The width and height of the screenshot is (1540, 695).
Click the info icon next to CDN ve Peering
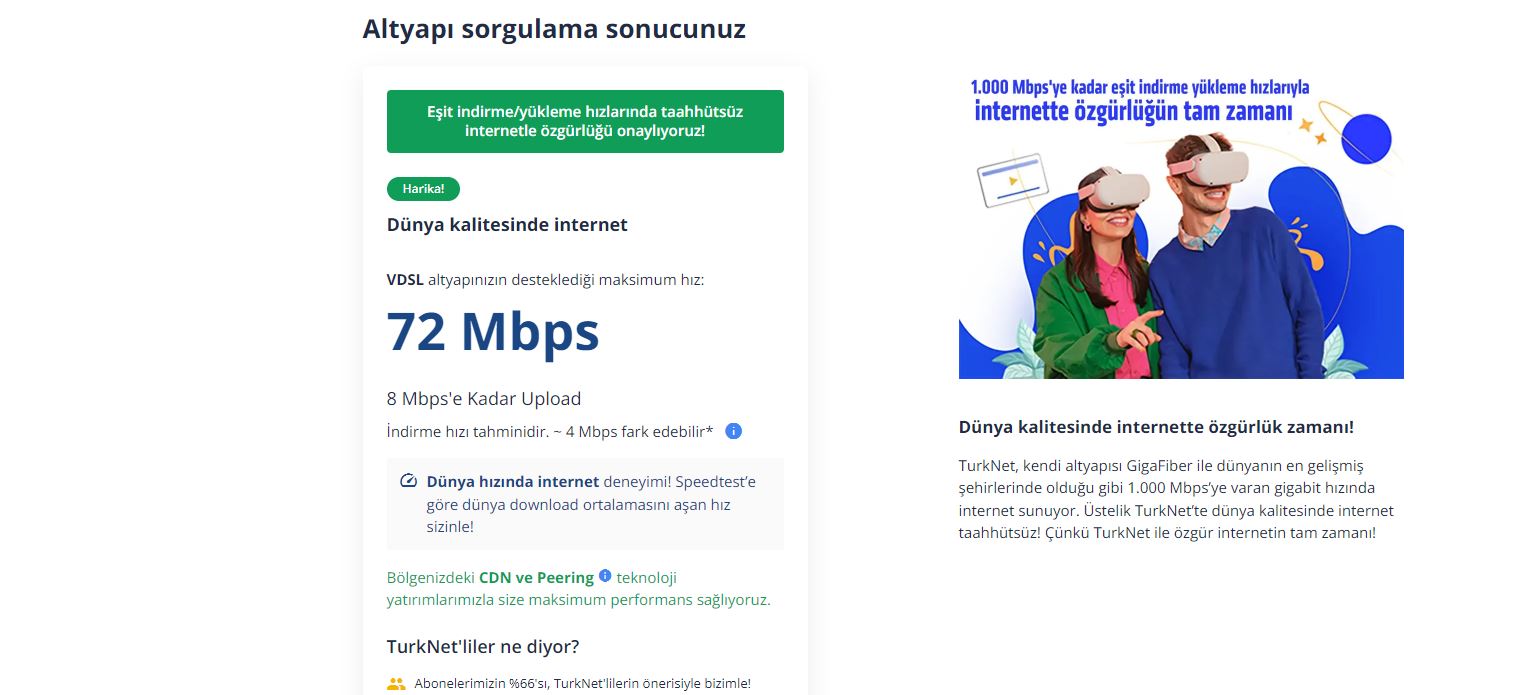pos(604,576)
